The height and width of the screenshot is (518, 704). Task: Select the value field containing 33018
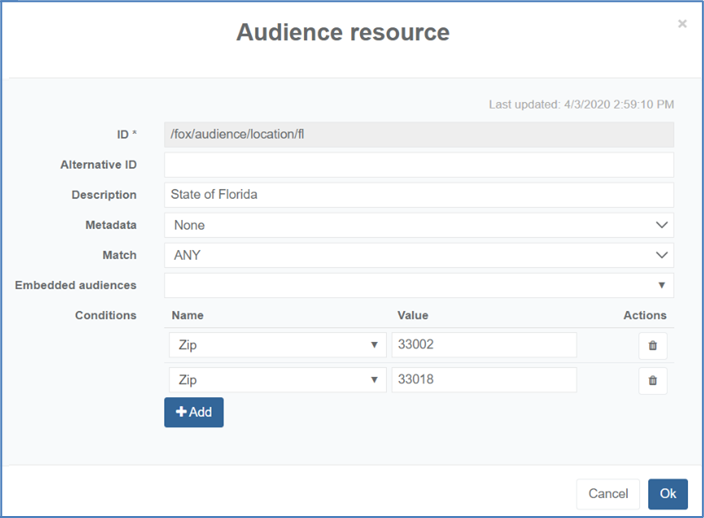[x=484, y=380]
